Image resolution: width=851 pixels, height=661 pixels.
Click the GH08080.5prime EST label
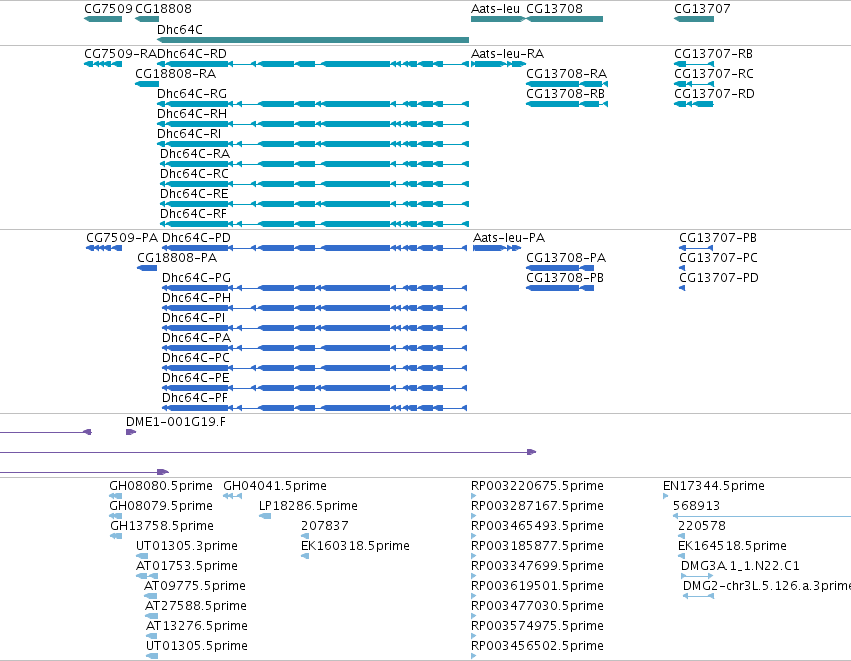161,486
